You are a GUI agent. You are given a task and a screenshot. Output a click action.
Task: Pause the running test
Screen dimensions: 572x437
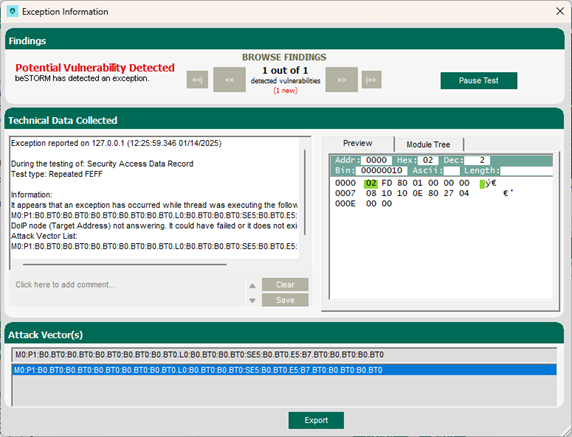pyautogui.click(x=479, y=81)
